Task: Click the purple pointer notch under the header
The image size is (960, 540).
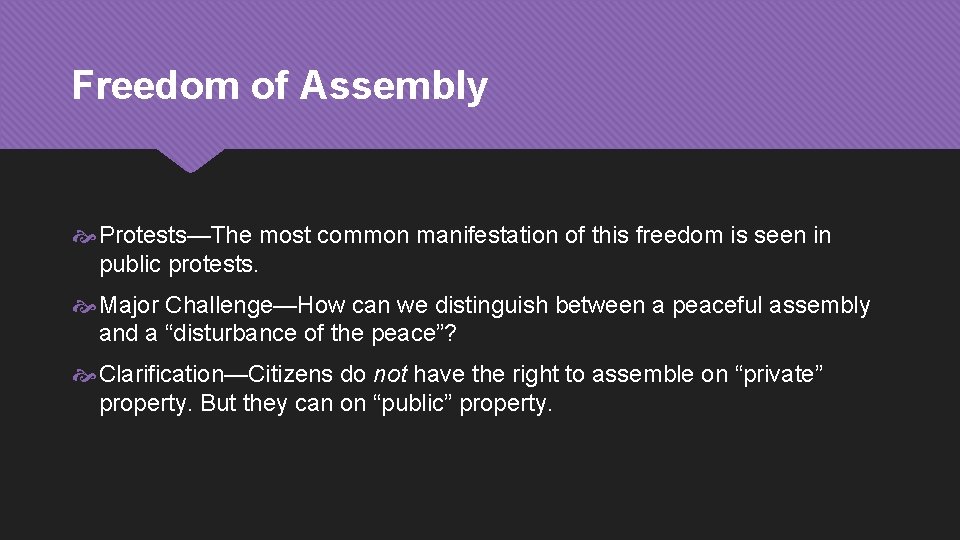Action: (190, 161)
